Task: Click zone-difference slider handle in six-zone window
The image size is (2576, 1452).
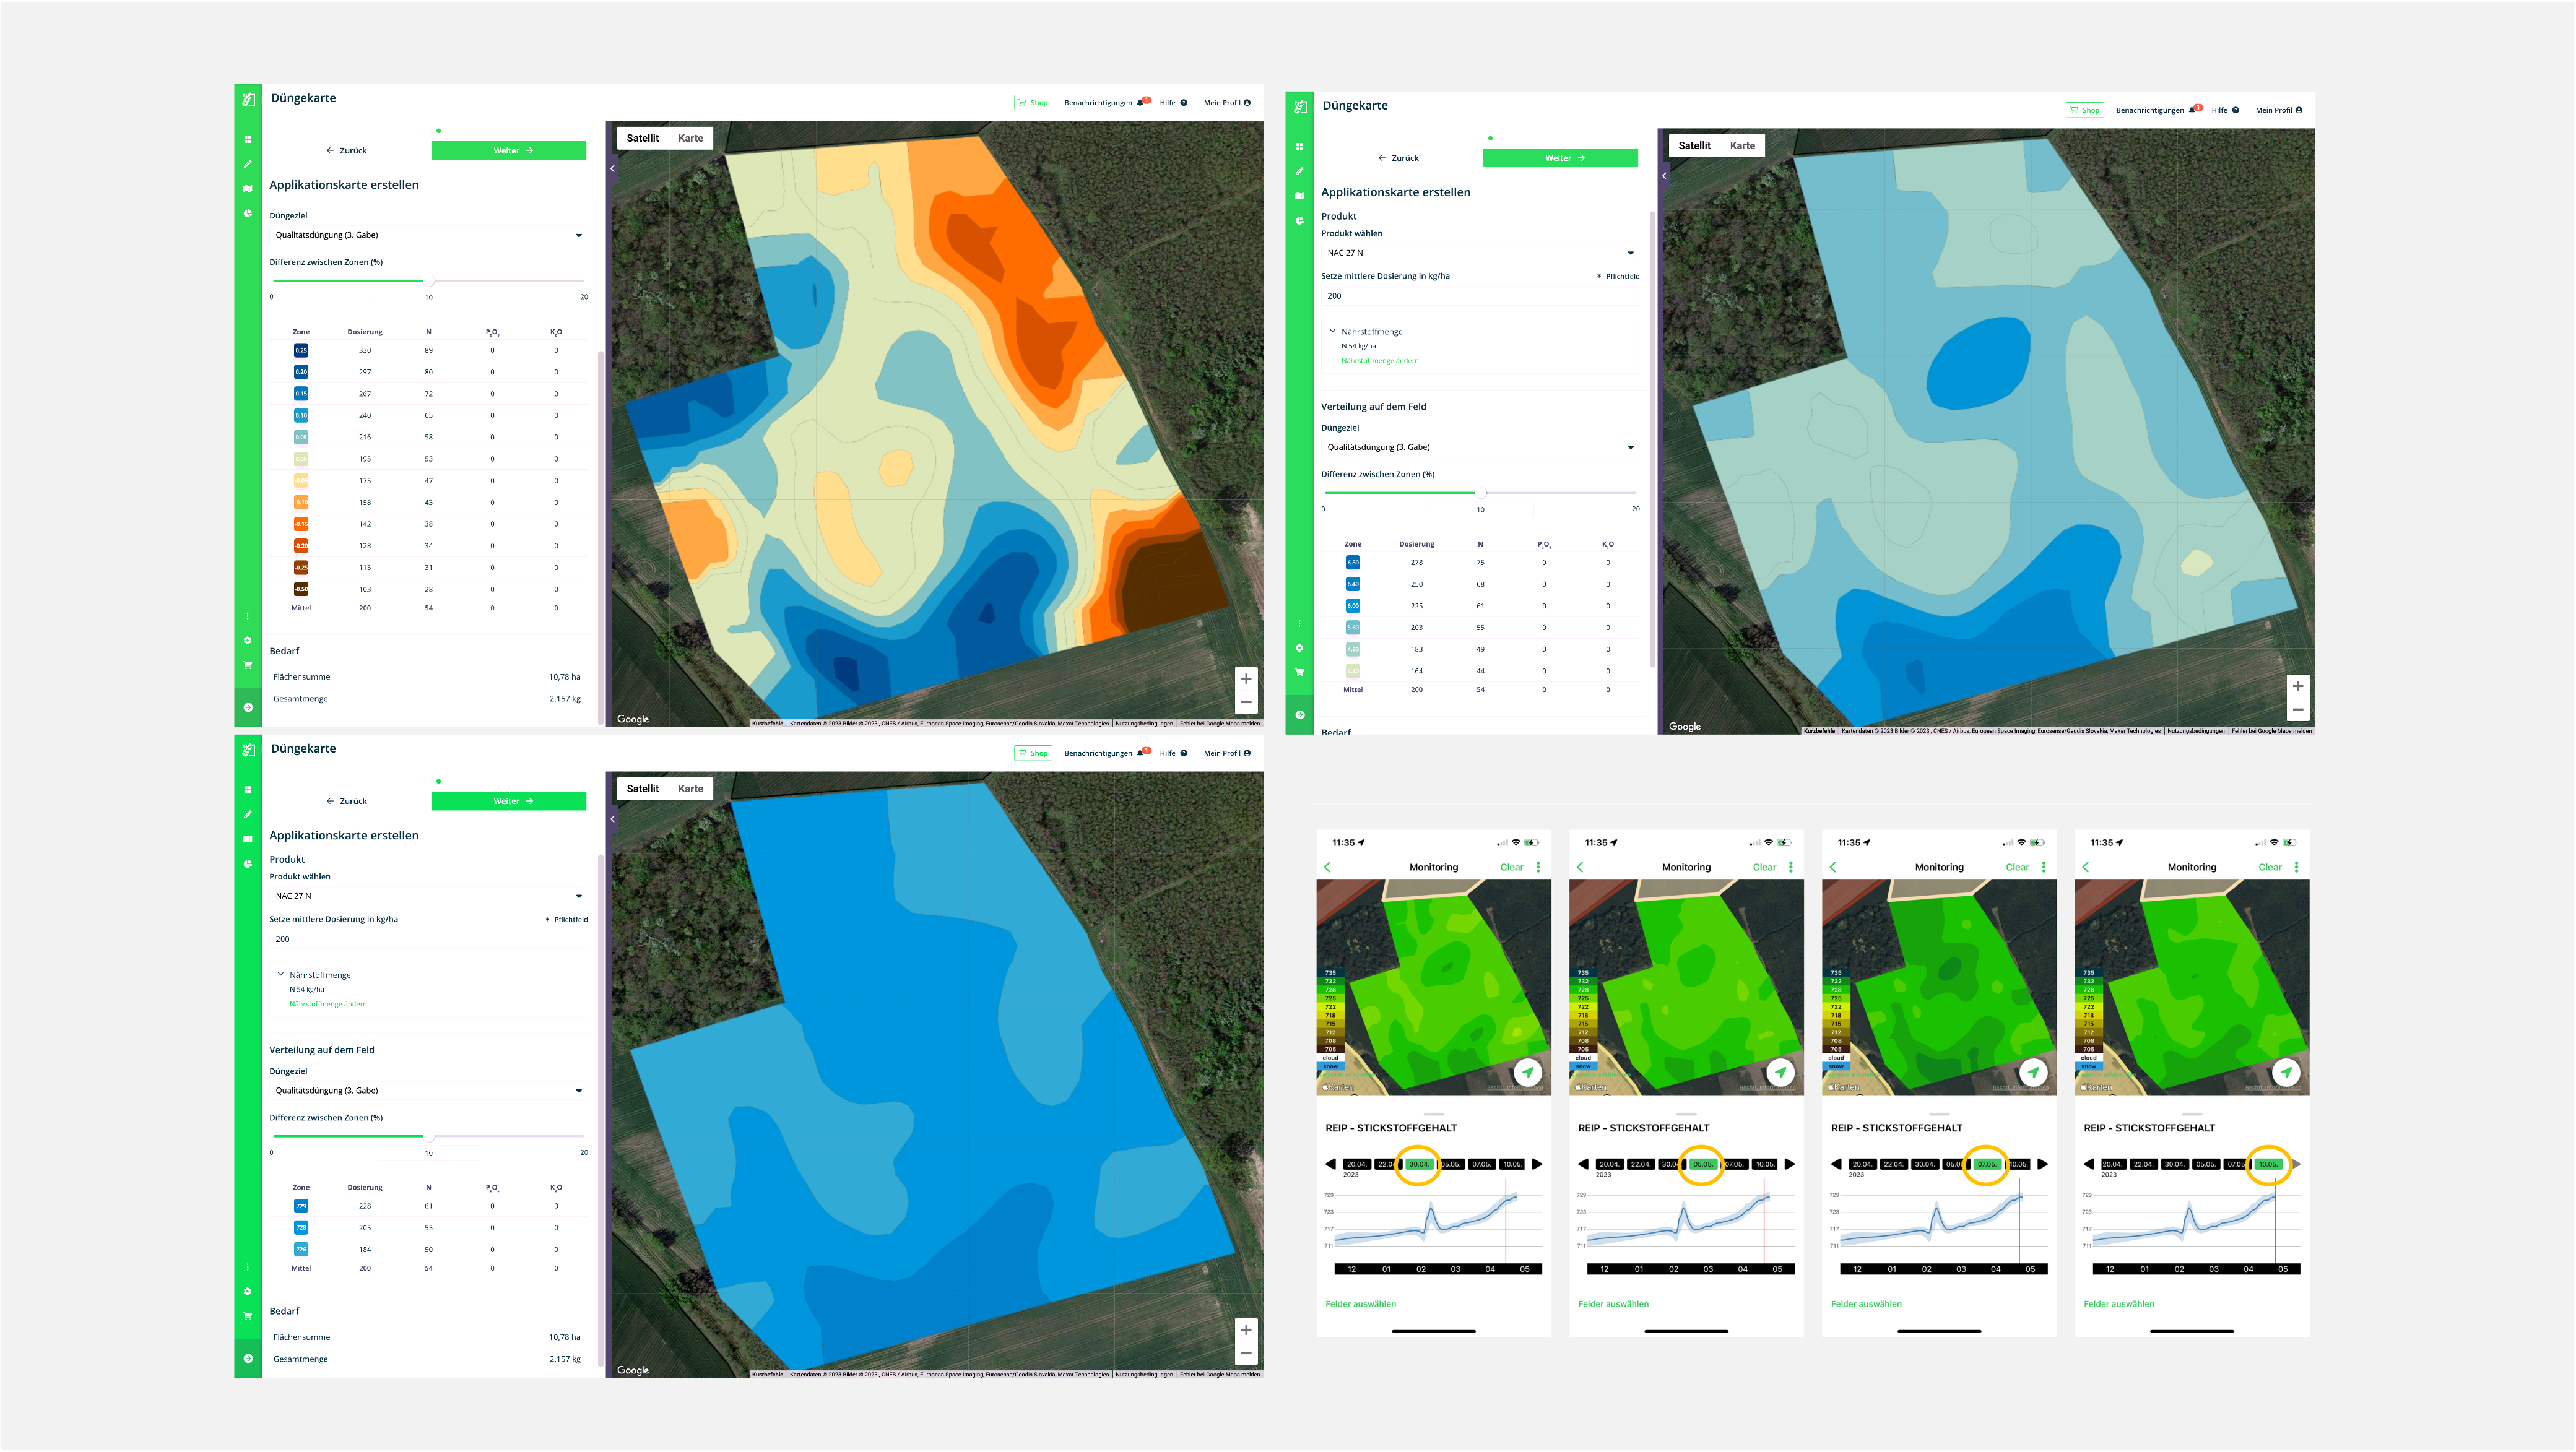Action: [x=1482, y=492]
